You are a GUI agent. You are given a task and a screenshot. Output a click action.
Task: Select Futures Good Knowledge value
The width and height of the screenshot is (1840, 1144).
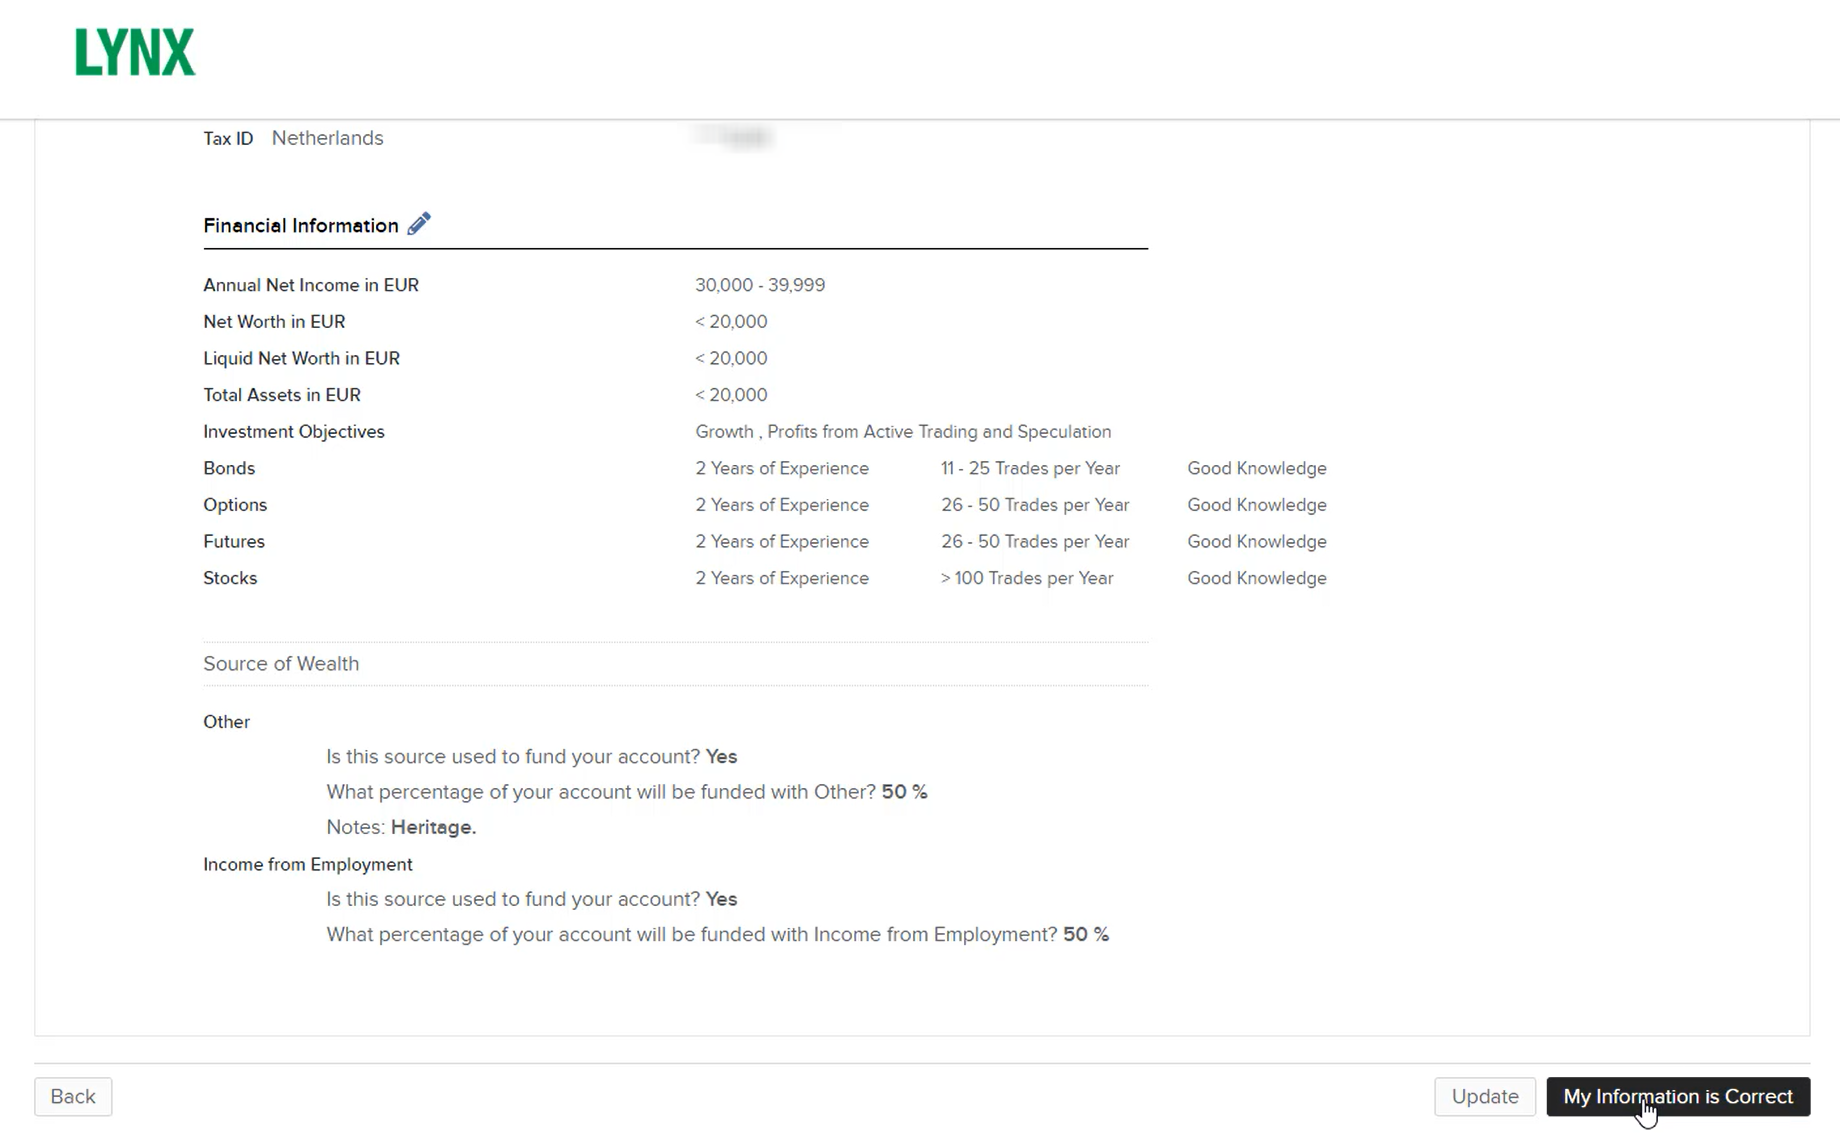click(1257, 542)
